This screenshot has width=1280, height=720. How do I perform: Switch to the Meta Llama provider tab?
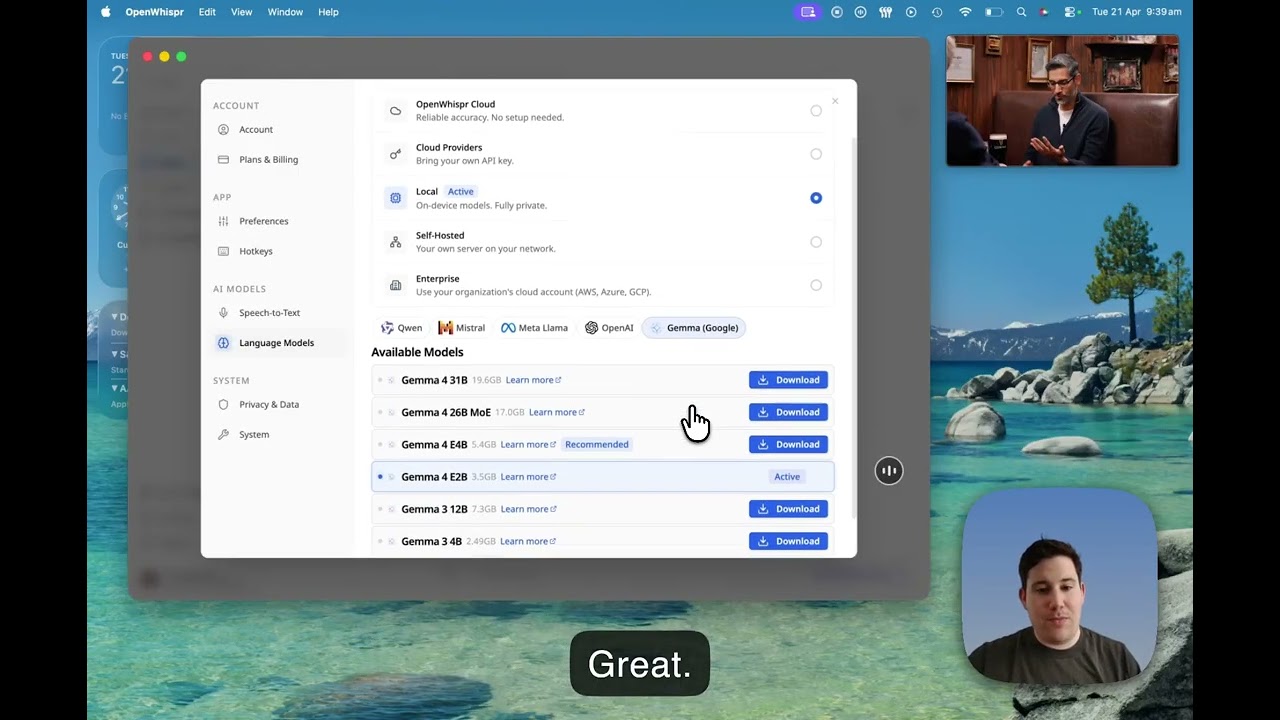(x=534, y=328)
